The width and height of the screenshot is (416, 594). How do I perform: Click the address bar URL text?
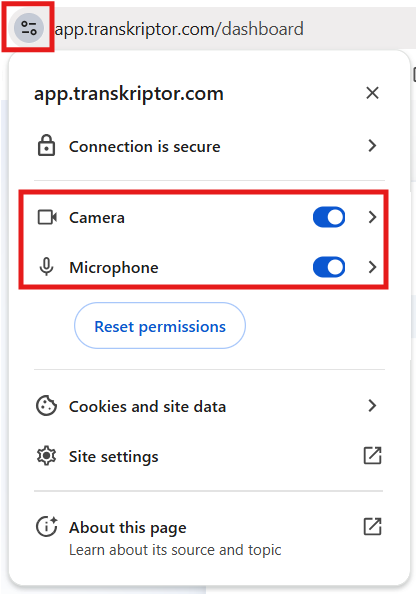coord(179,29)
